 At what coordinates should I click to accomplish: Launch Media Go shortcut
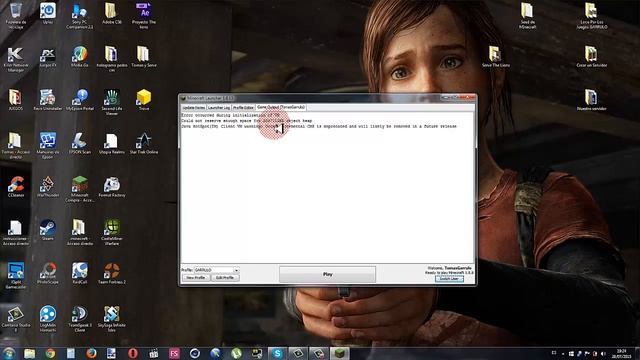(80, 57)
